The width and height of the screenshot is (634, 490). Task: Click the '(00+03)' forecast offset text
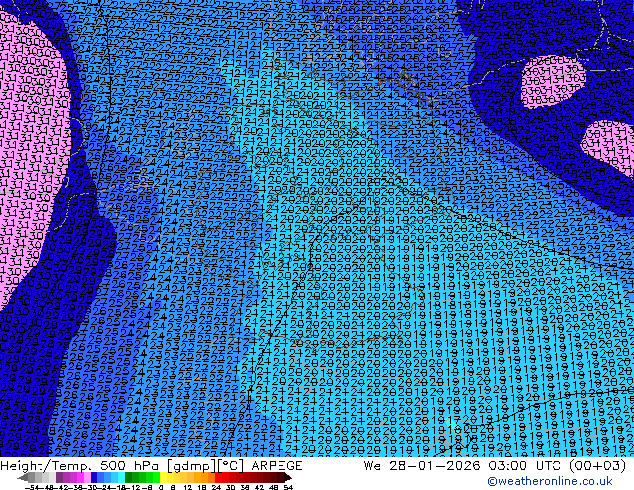click(597, 466)
